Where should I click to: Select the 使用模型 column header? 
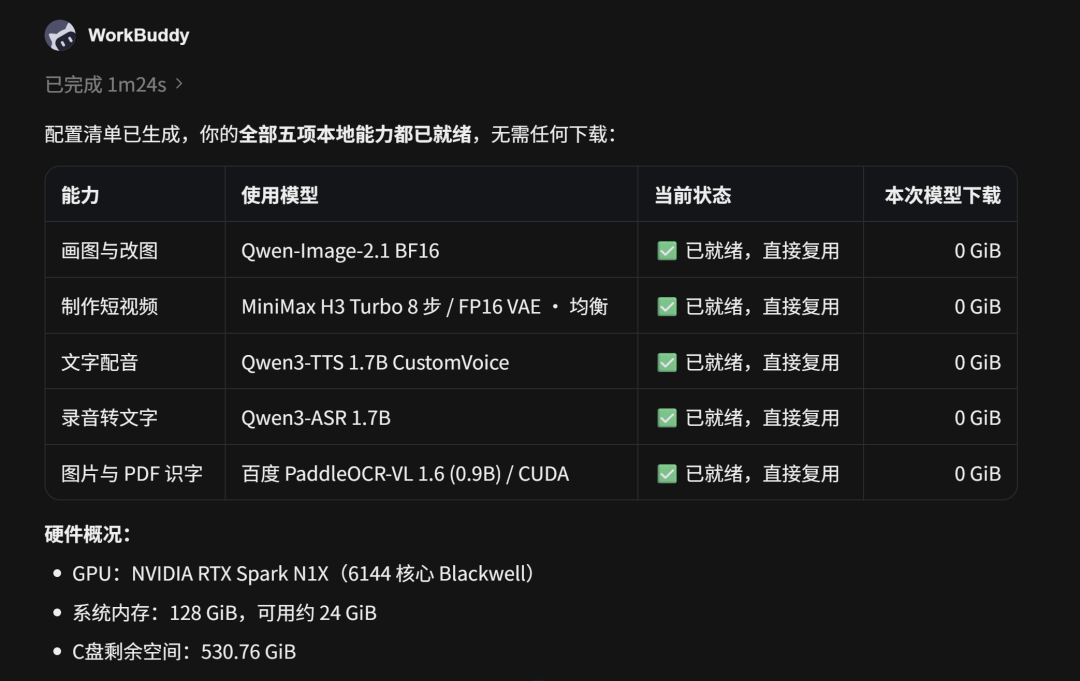tap(280, 196)
